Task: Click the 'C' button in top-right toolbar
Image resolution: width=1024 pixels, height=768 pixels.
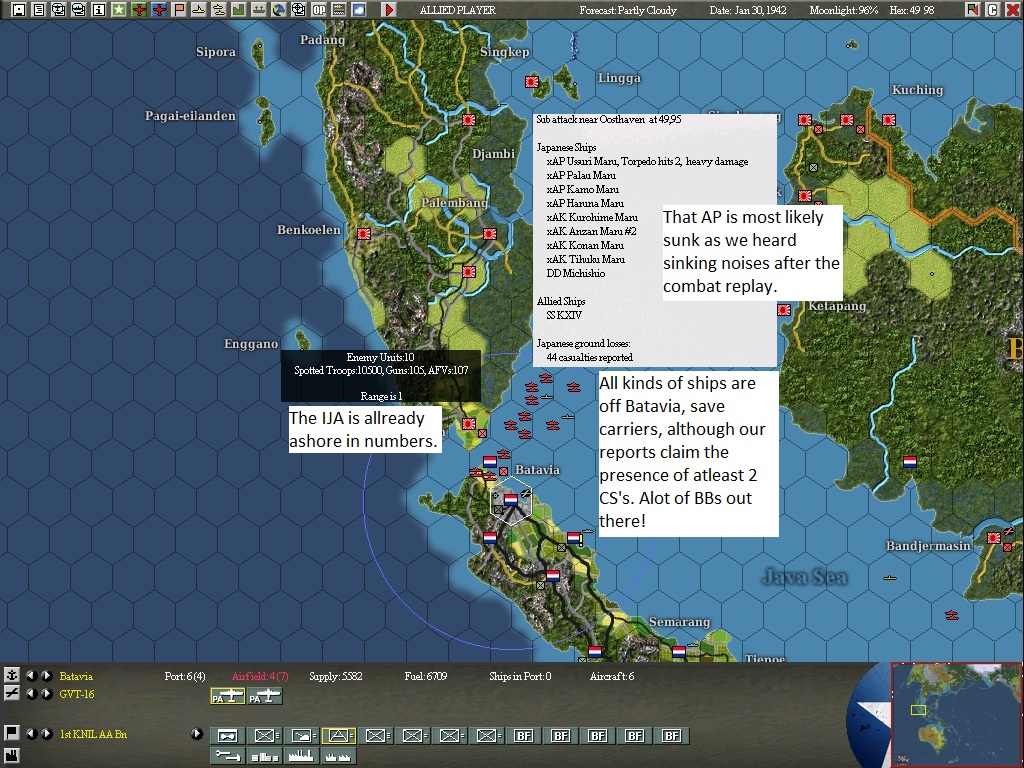Action: [993, 10]
